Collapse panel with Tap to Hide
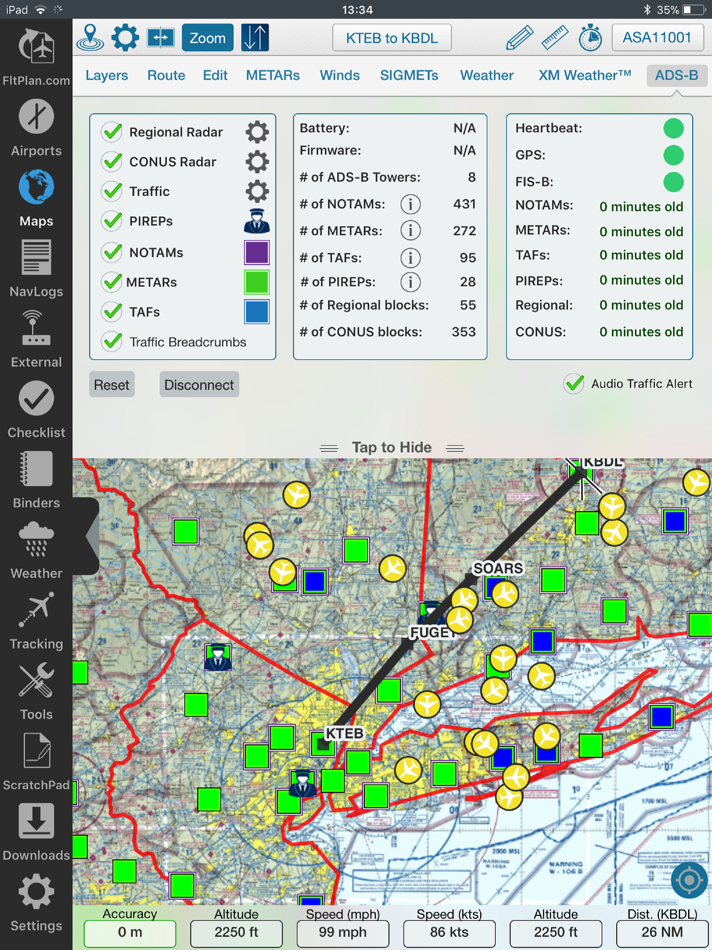This screenshot has width=712, height=950. (391, 448)
